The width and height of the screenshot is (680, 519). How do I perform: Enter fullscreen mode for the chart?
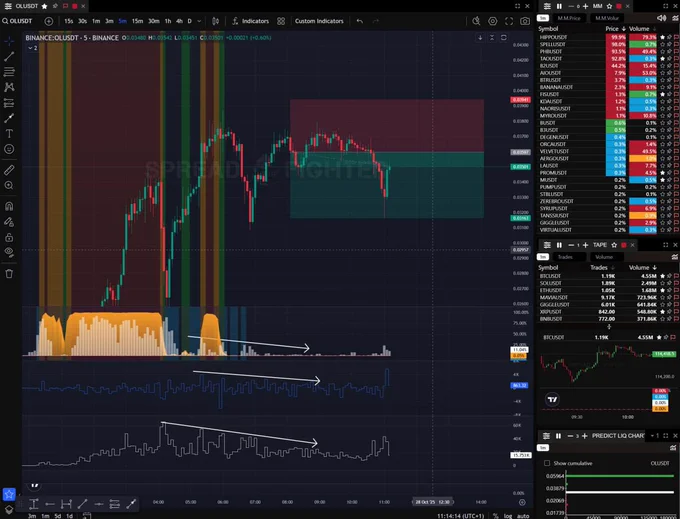(x=509, y=21)
